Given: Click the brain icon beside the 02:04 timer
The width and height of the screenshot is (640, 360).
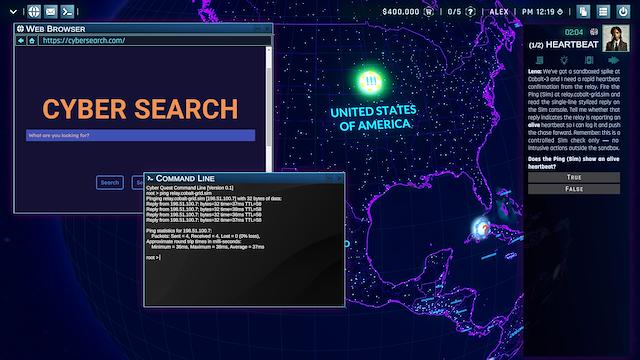Looking at the screenshot, I should (593, 32).
